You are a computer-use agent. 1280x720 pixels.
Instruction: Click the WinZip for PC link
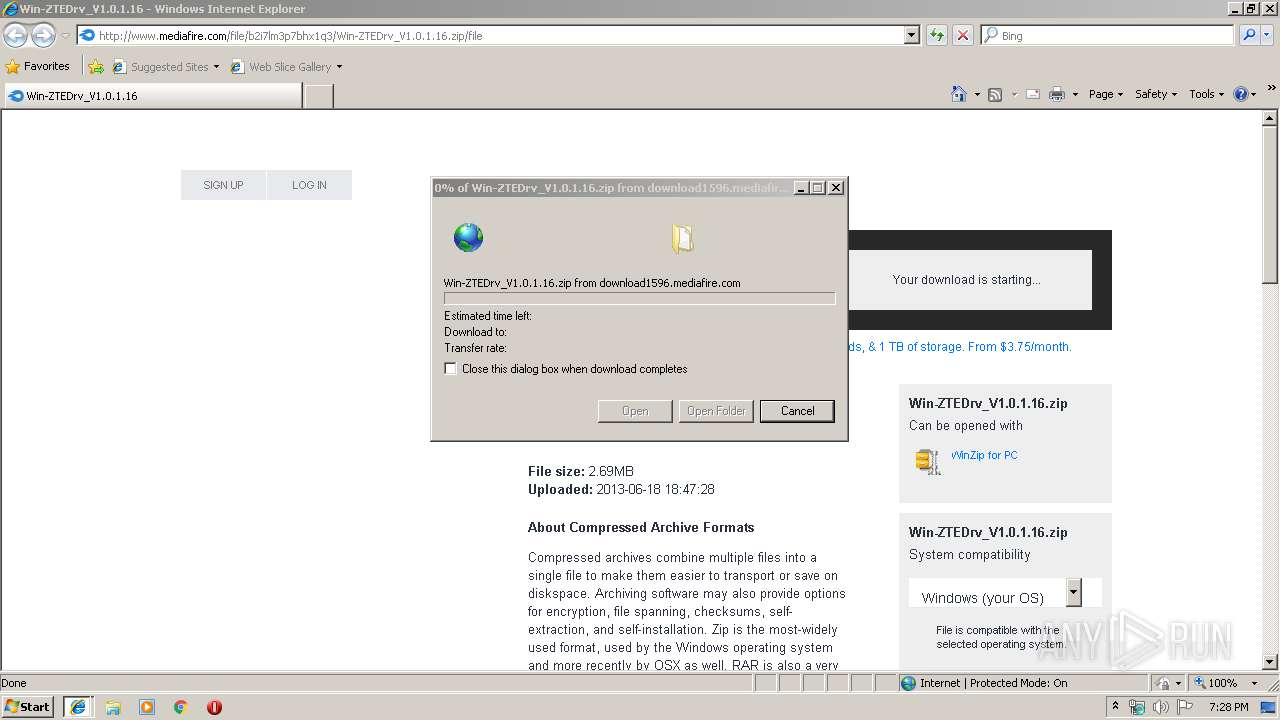point(984,455)
